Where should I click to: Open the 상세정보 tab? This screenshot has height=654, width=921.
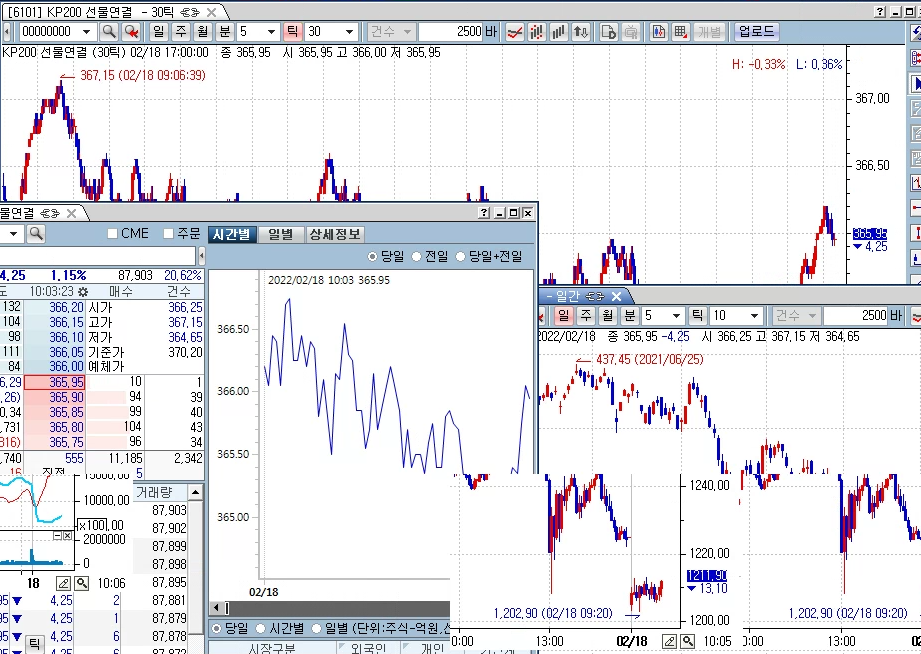tap(334, 234)
